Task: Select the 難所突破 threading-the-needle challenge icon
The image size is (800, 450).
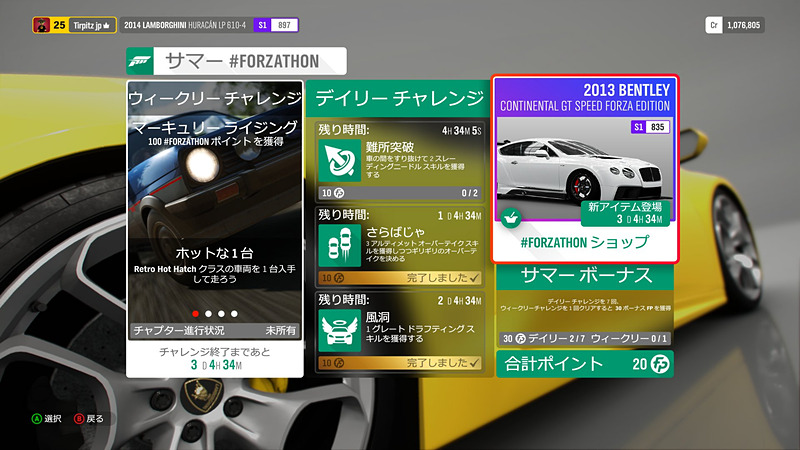Action: click(339, 161)
